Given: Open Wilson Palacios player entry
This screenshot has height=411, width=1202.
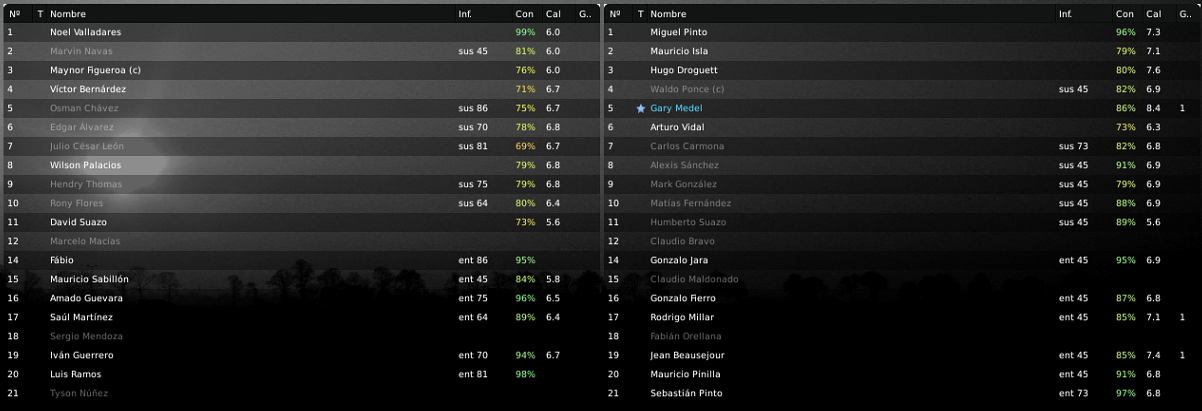Looking at the screenshot, I should [85, 165].
